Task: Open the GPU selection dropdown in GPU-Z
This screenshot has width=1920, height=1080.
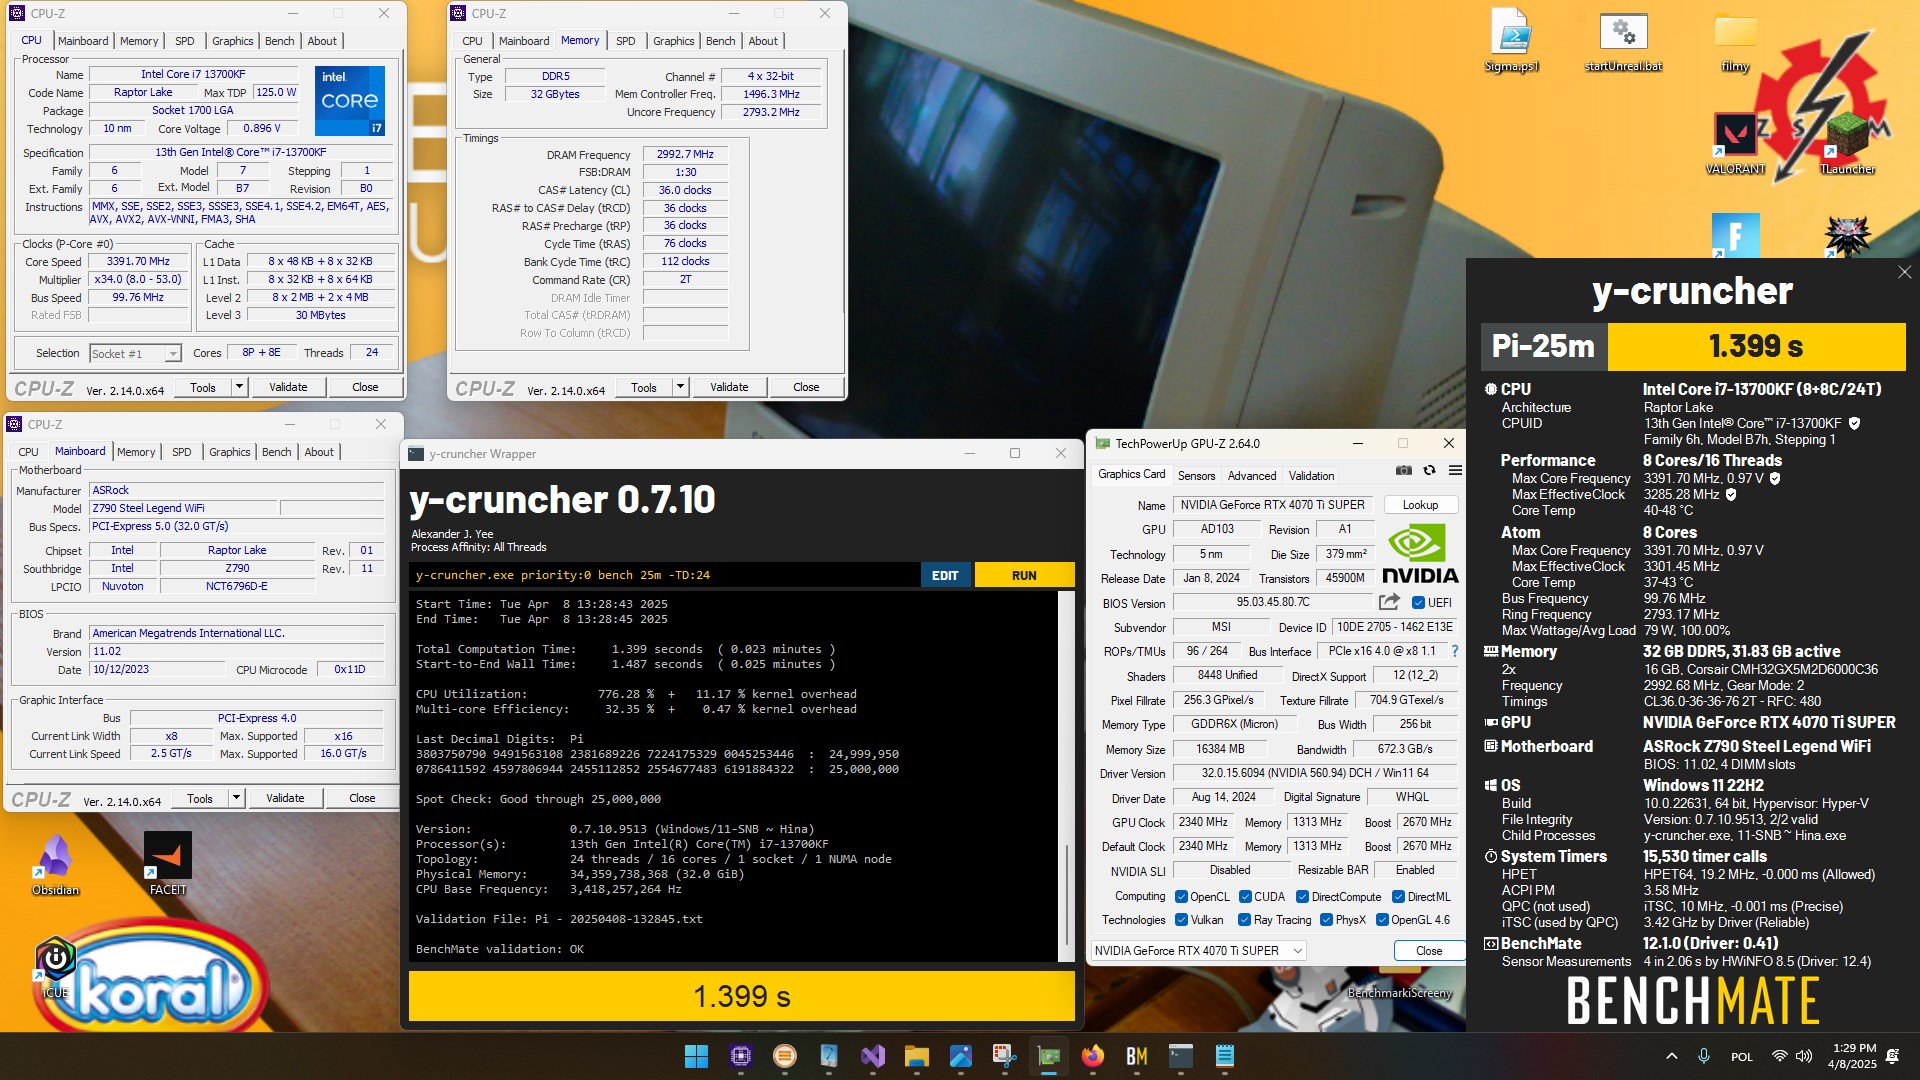Action: 1198,951
